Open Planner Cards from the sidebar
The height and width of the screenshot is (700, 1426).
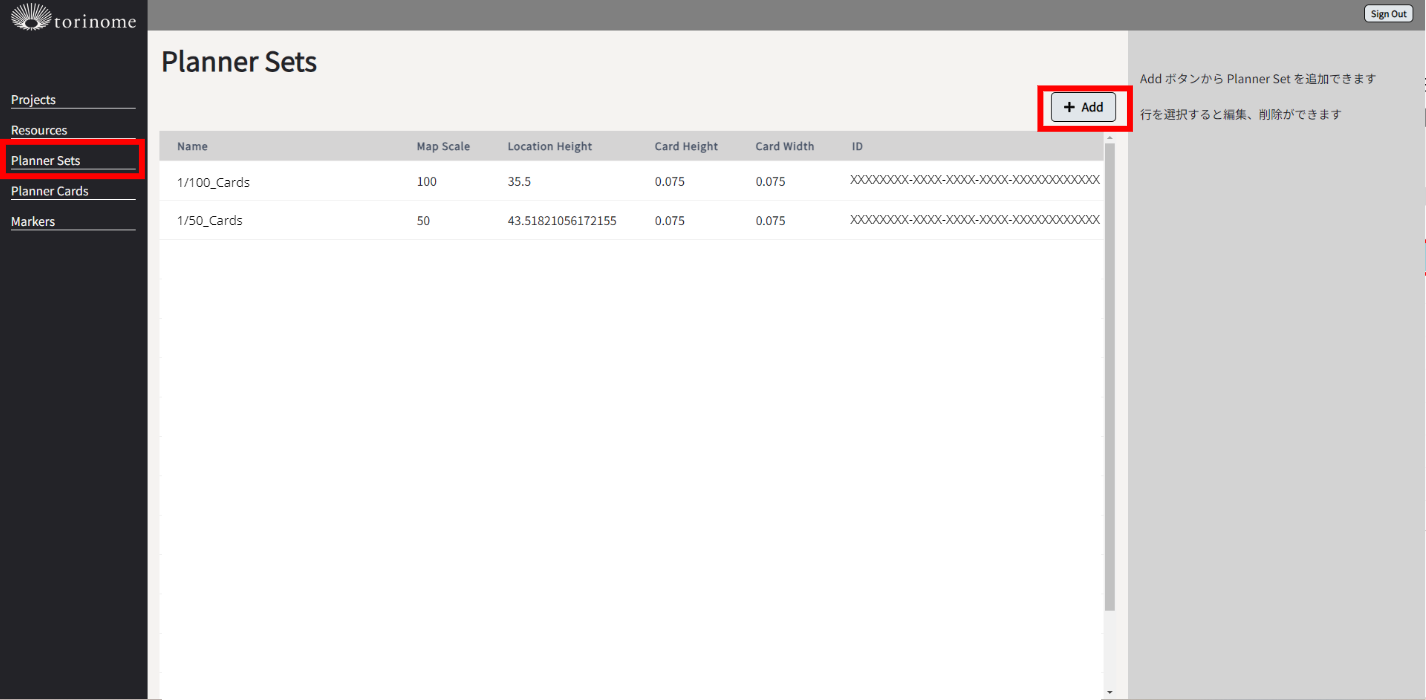[x=50, y=191]
